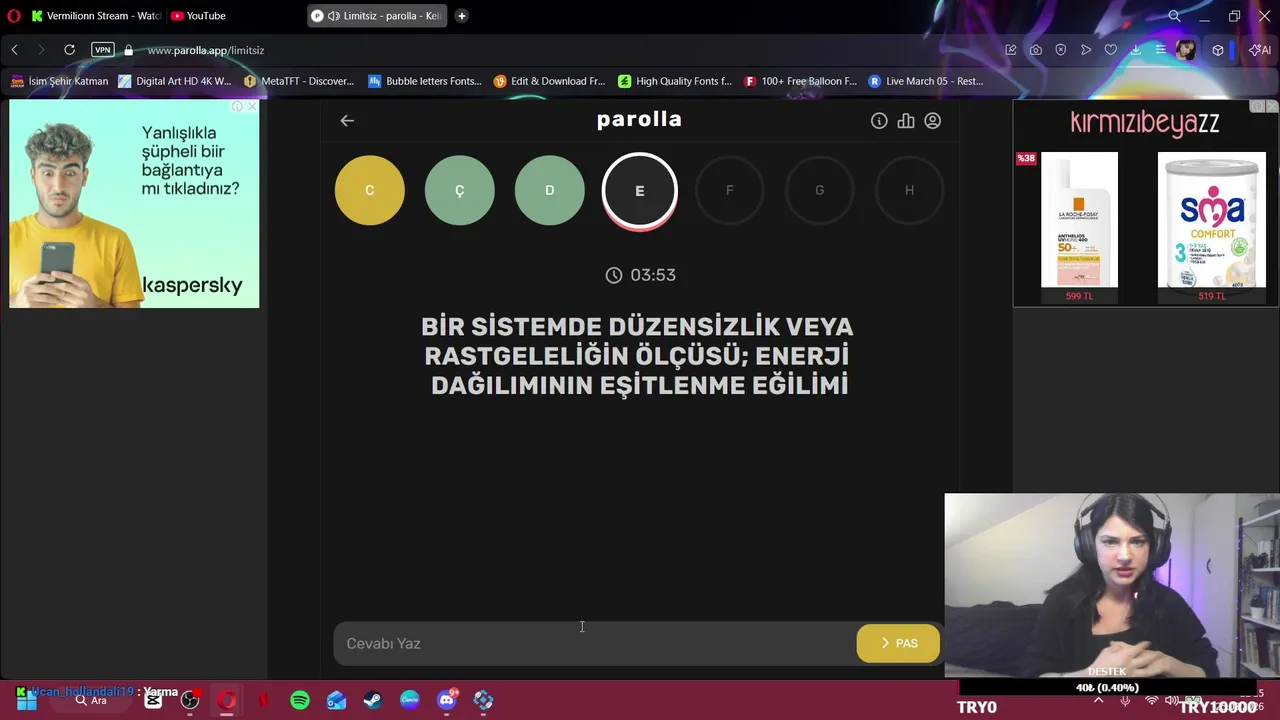Viewport: 1280px width, 720px height.
Task: Switch to Limitsiz - parolla tab
Action: point(377,16)
